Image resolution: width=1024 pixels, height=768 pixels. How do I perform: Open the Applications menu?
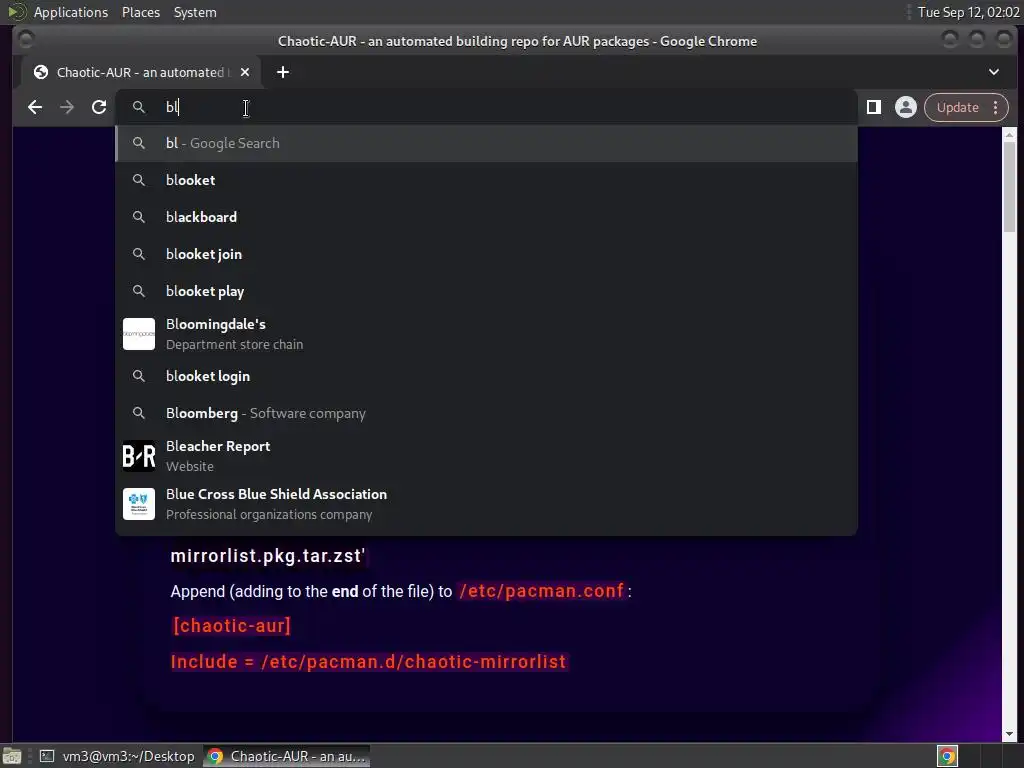point(71,12)
